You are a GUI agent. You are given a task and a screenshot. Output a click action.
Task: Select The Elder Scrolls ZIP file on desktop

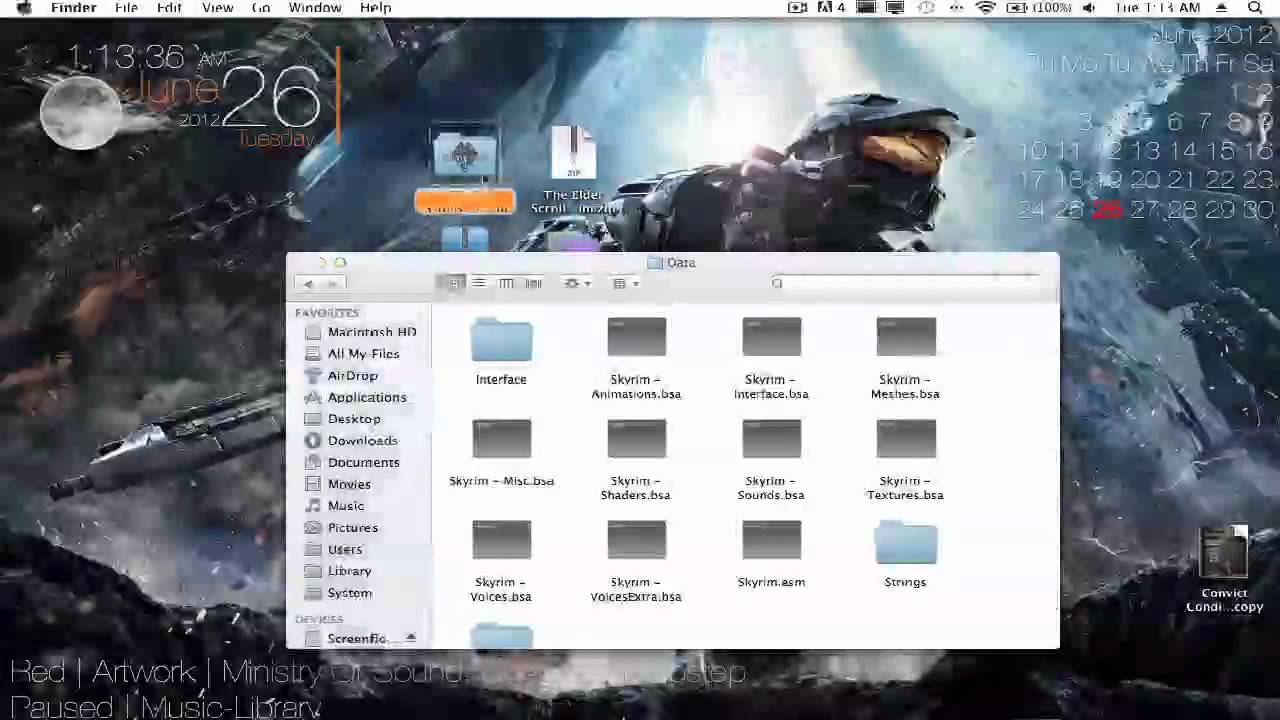[x=574, y=154]
